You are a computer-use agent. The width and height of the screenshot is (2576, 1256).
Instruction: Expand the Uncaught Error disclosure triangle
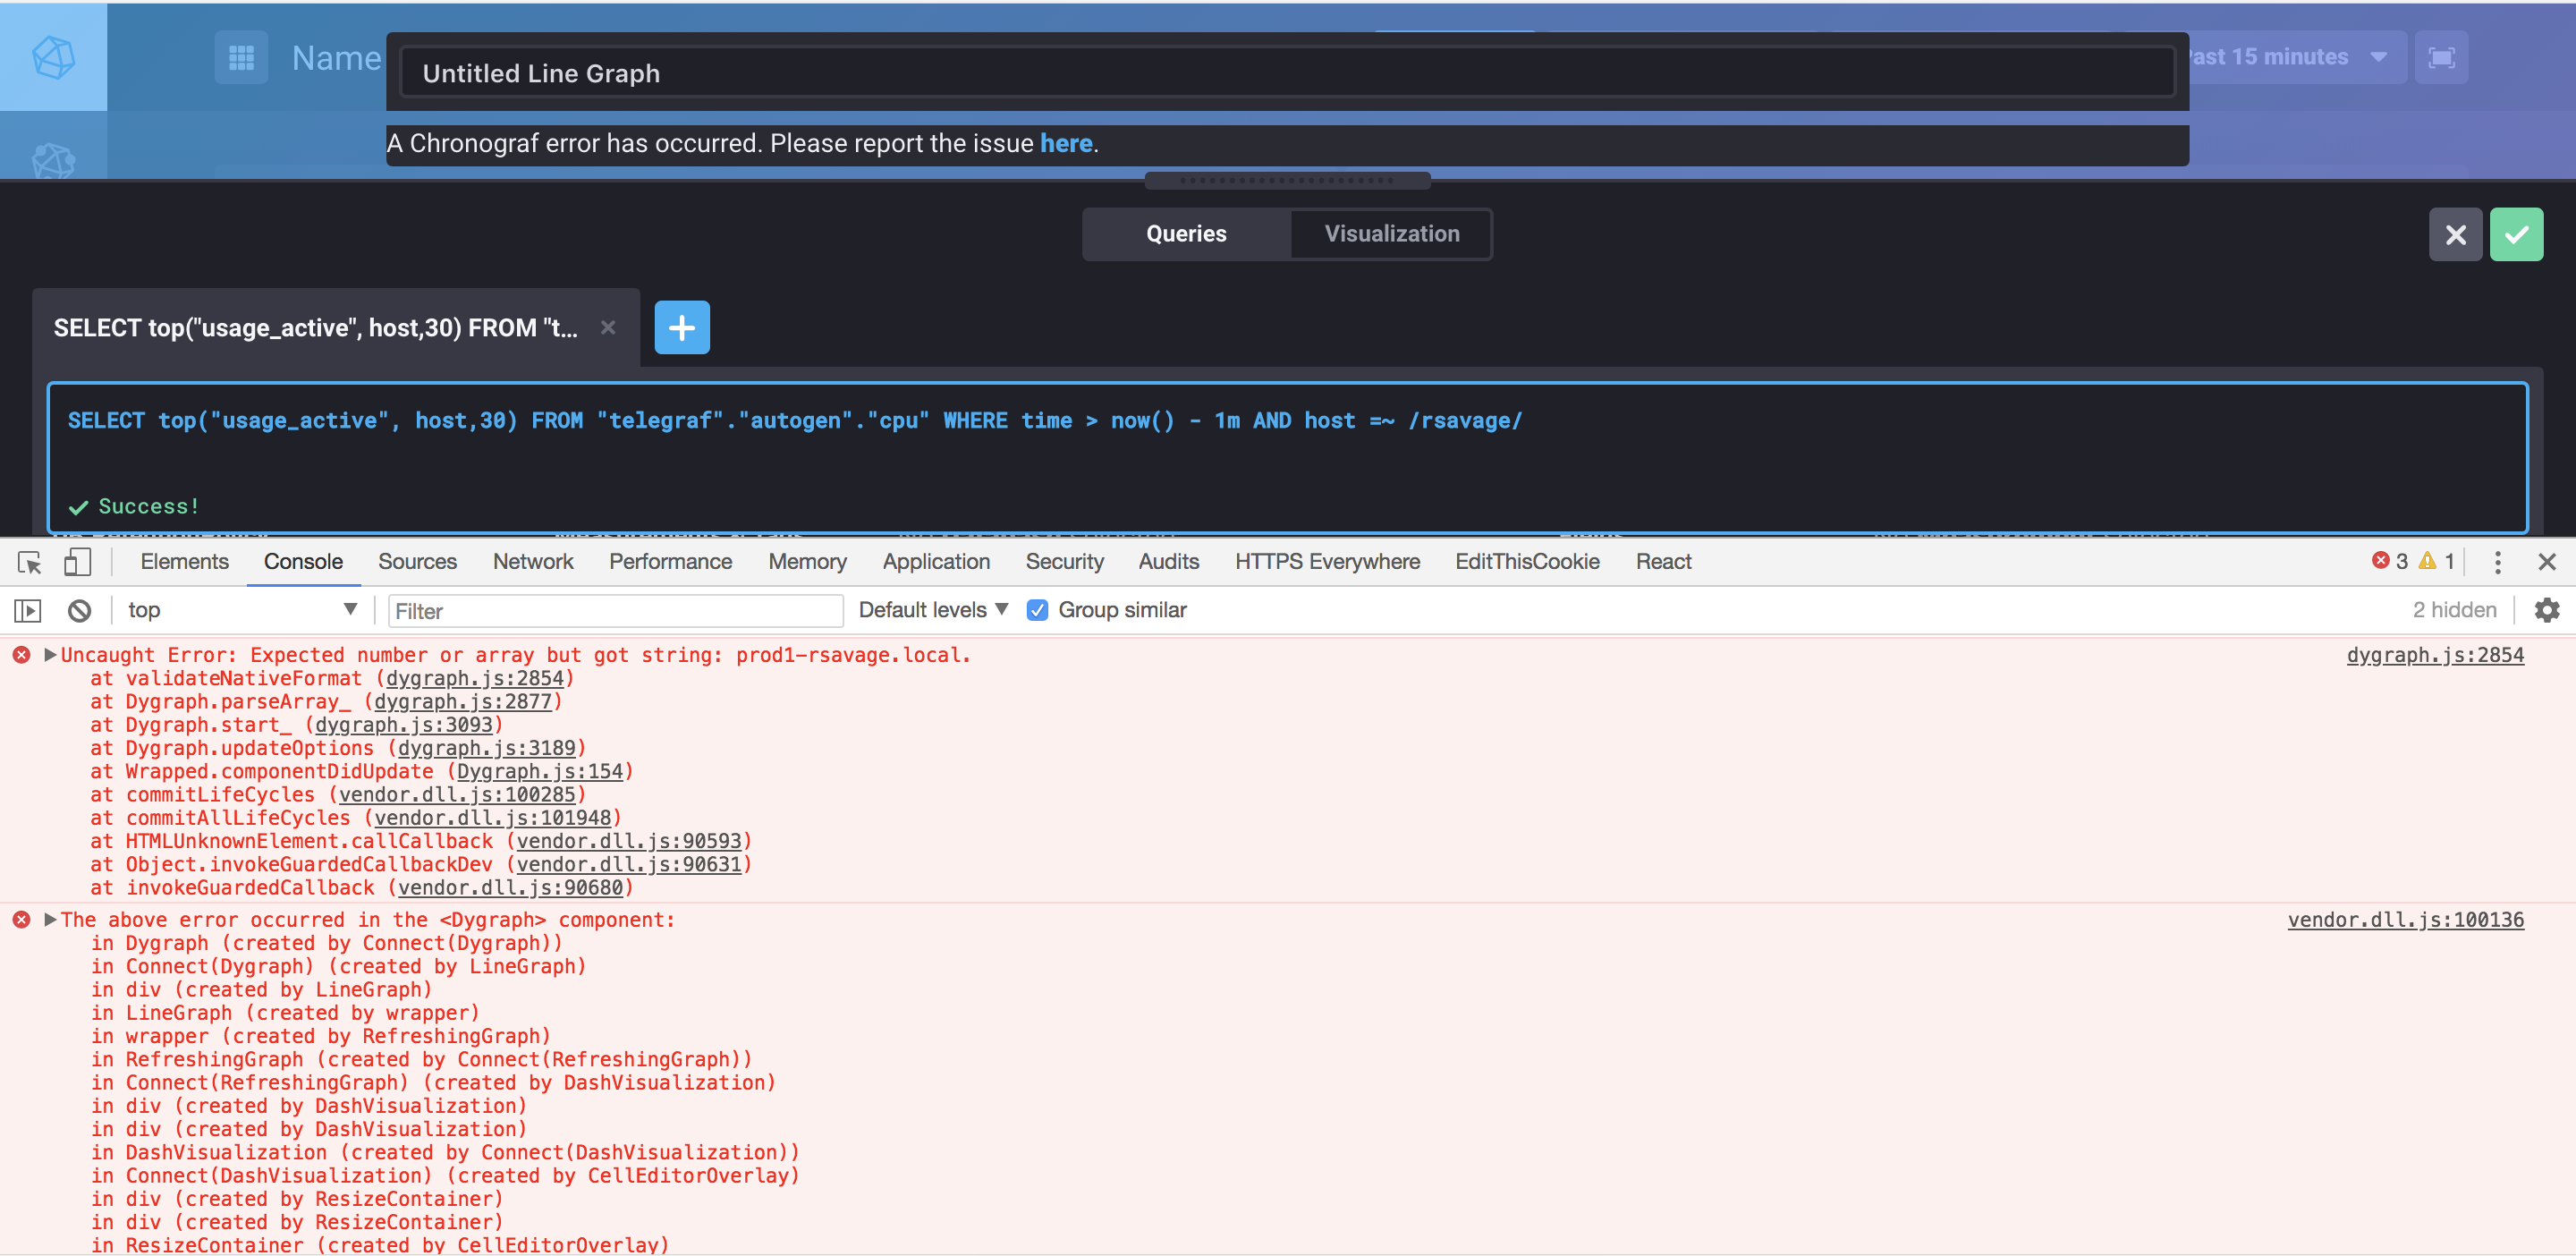coord(50,655)
